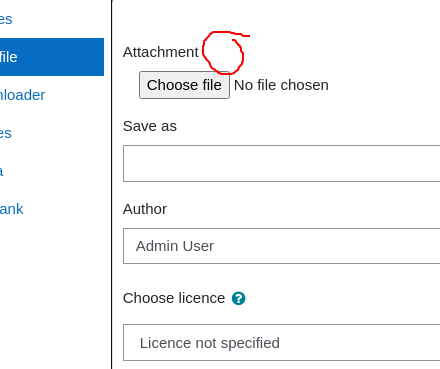The width and height of the screenshot is (440, 369).
Task: Click inside the red hand-drawn circle
Action: click(223, 53)
